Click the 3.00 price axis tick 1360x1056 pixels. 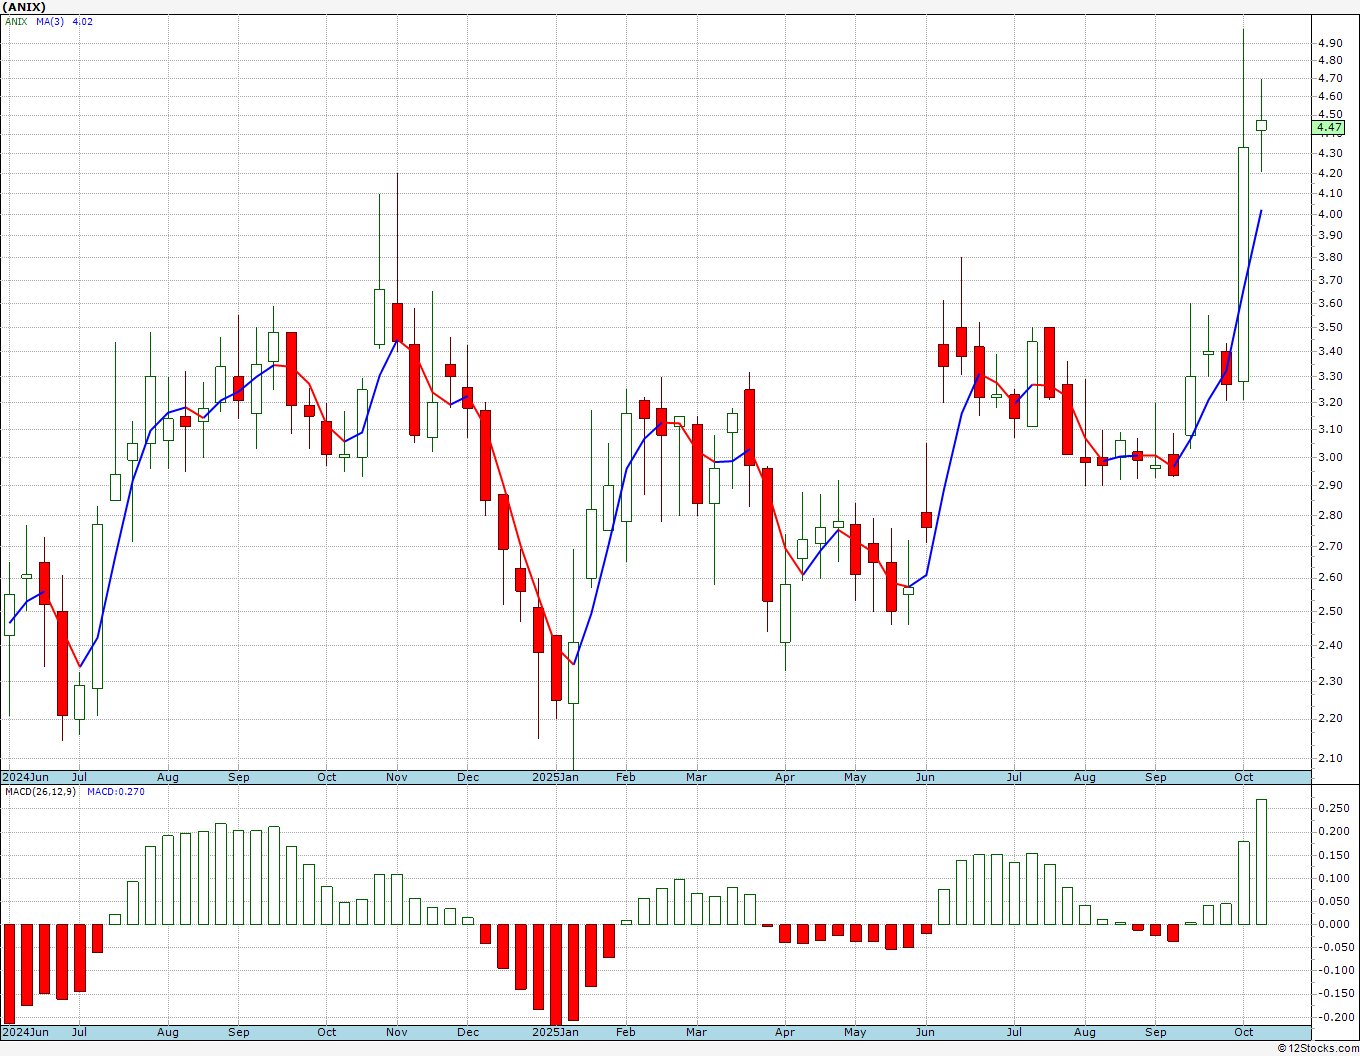coord(1330,457)
